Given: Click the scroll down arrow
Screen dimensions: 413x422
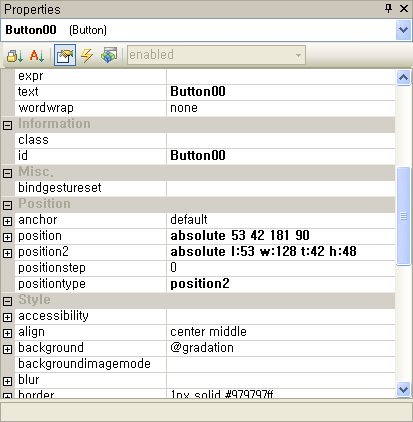Looking at the screenshot, I should (403, 389).
